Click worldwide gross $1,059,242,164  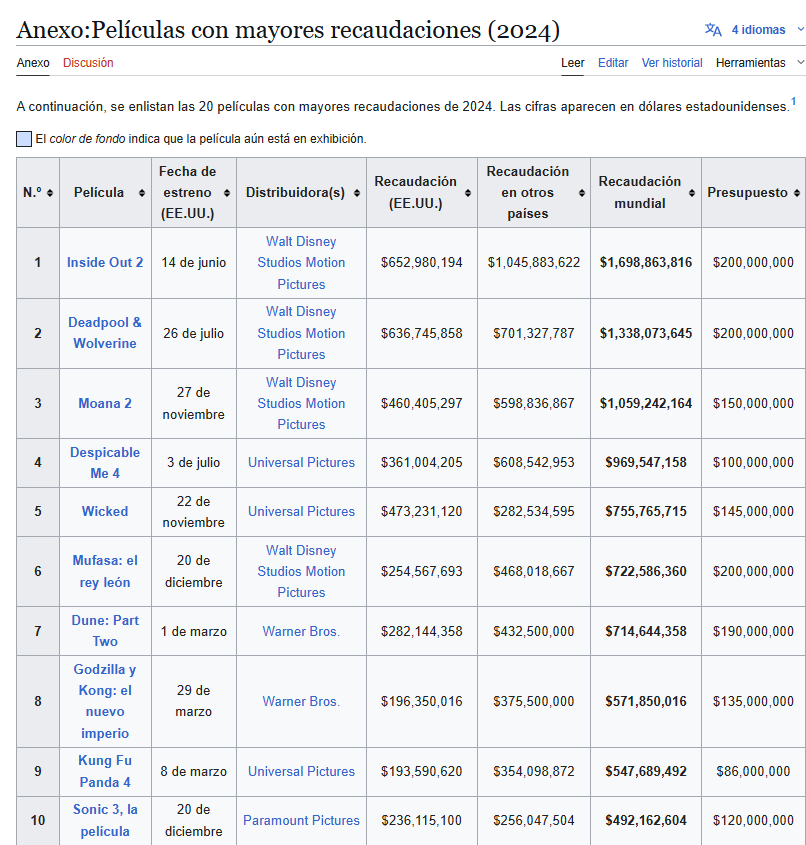(646, 403)
